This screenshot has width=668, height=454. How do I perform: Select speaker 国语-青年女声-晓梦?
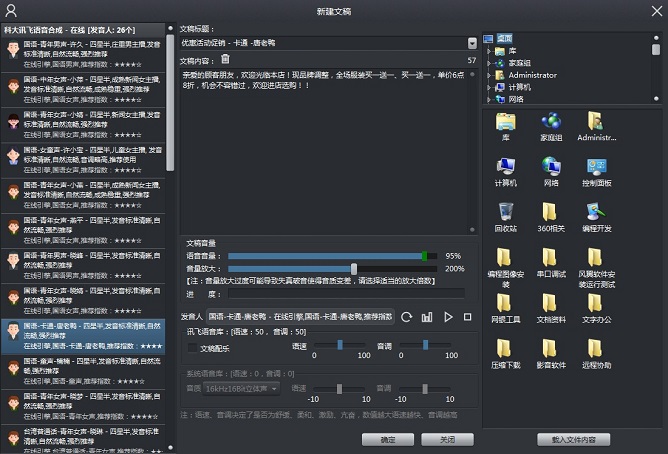(83, 406)
